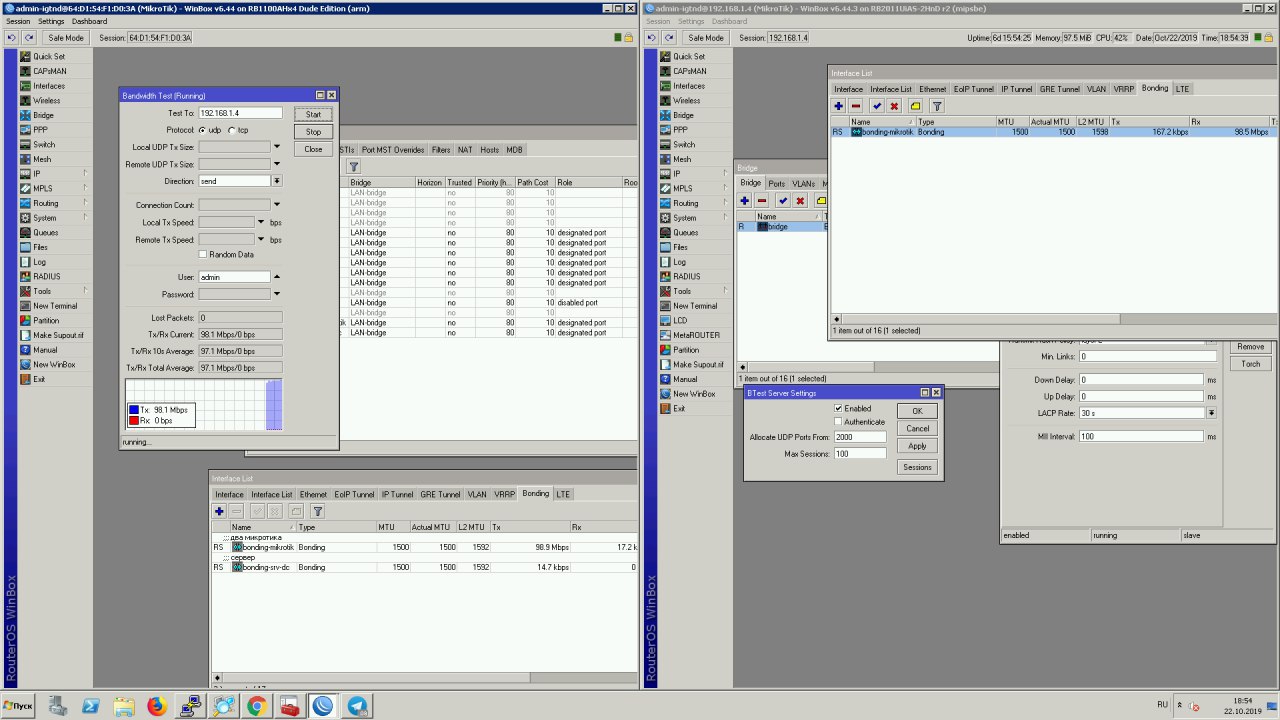Expand Remote UDP Tx Size field
Image resolution: width=1280 pixels, height=720 pixels.
277,164
